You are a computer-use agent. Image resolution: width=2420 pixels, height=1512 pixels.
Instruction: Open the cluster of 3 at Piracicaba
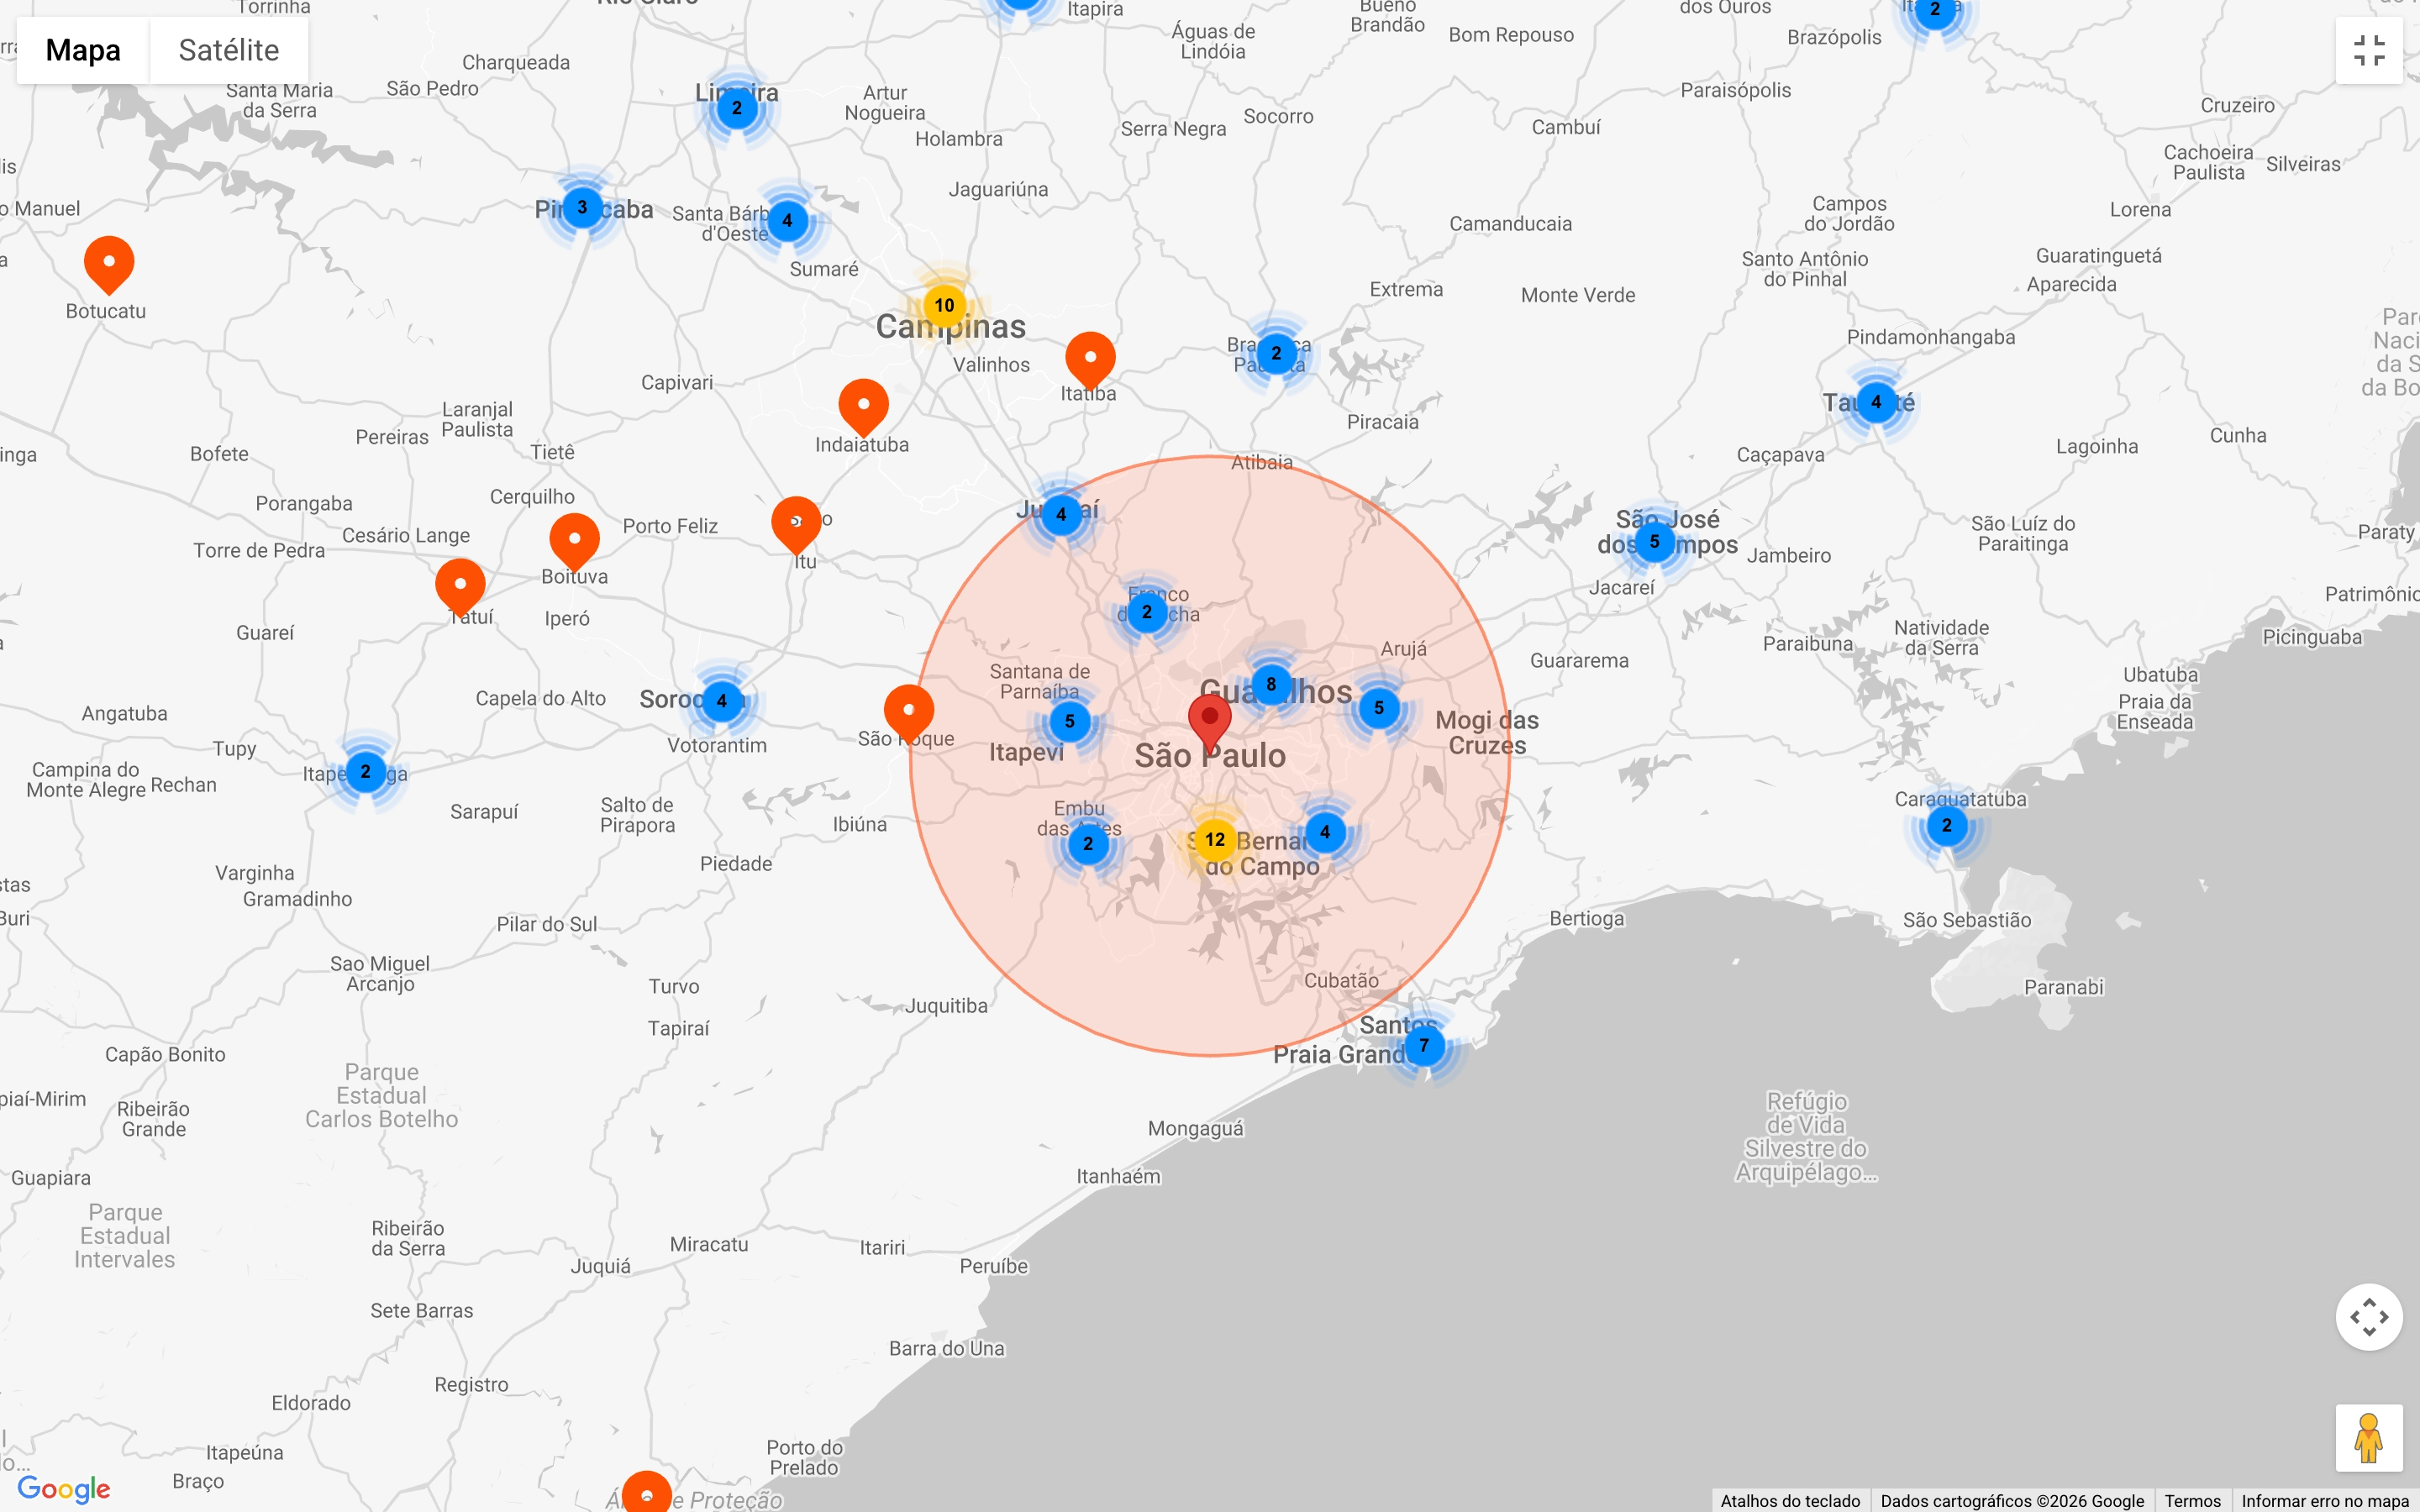pos(582,208)
